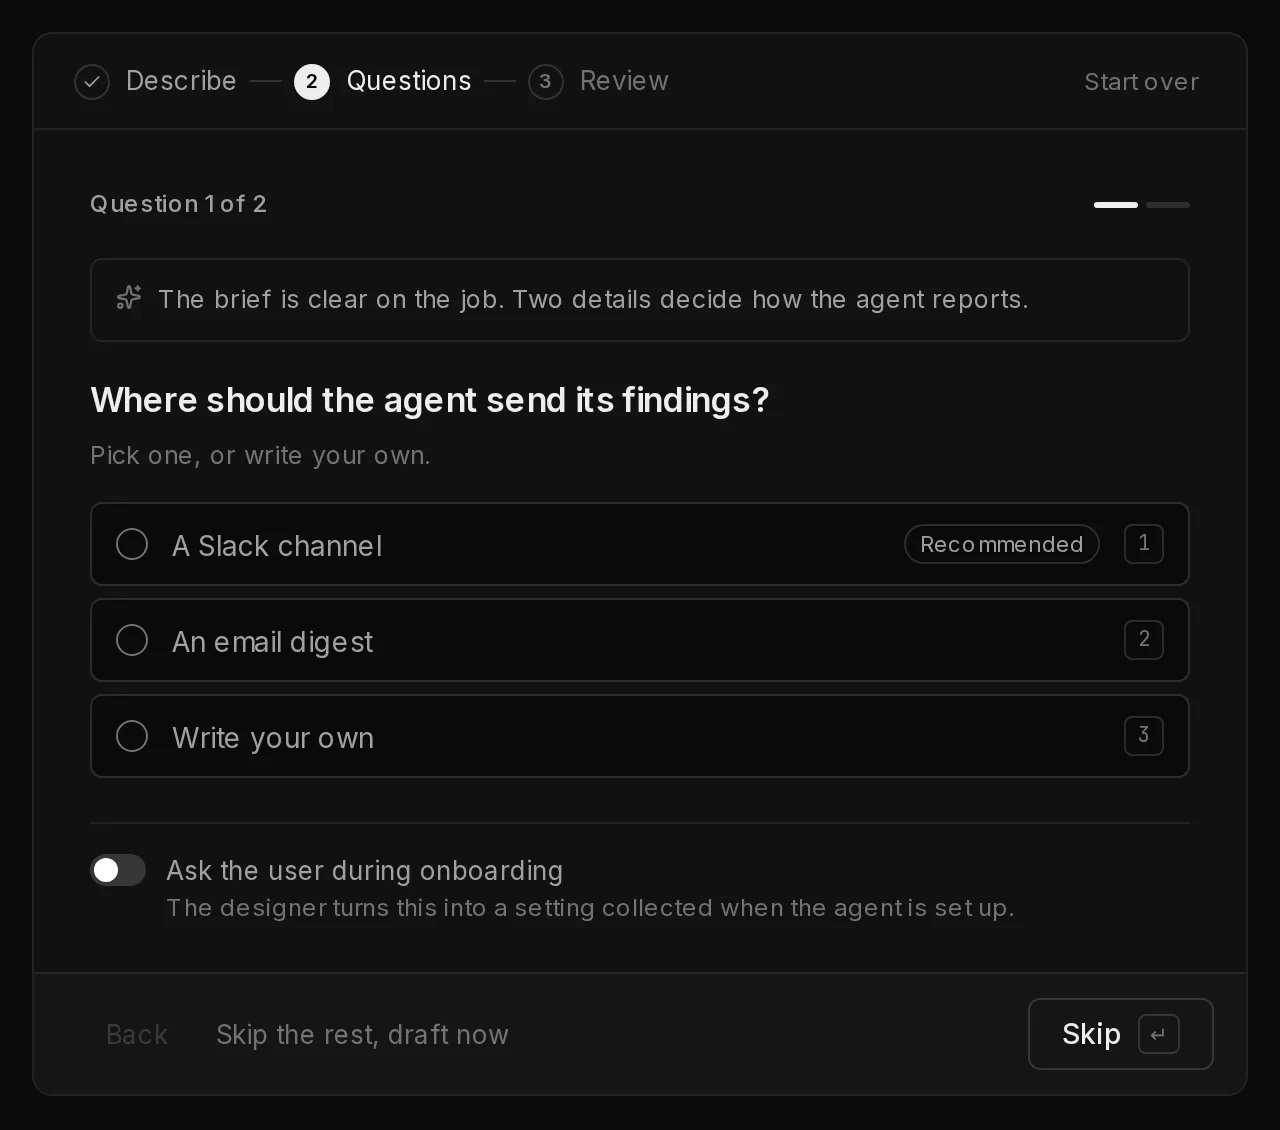Click shortcut badge 1 on Slack channel option
Image resolution: width=1280 pixels, height=1130 pixels.
click(1144, 544)
